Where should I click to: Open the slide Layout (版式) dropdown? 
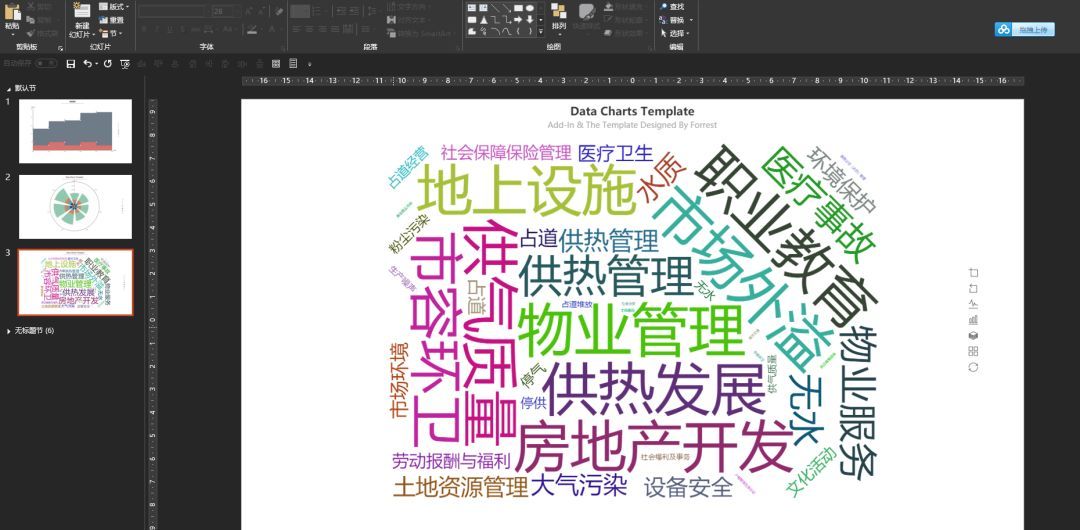tap(113, 6)
